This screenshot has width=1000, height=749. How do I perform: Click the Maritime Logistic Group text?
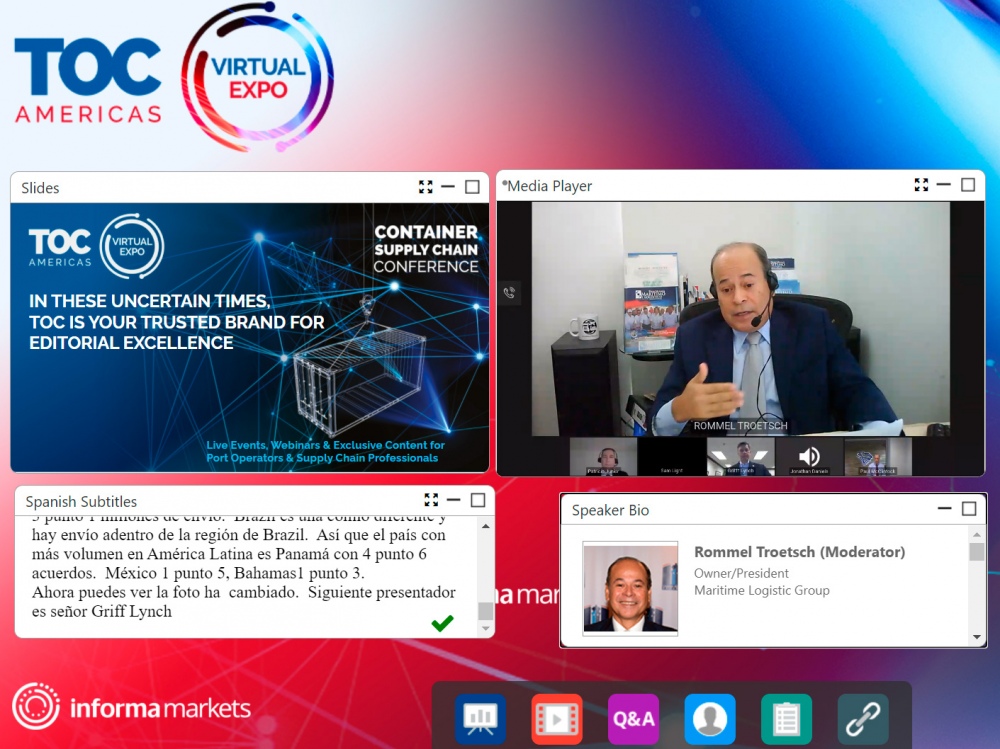point(761,590)
